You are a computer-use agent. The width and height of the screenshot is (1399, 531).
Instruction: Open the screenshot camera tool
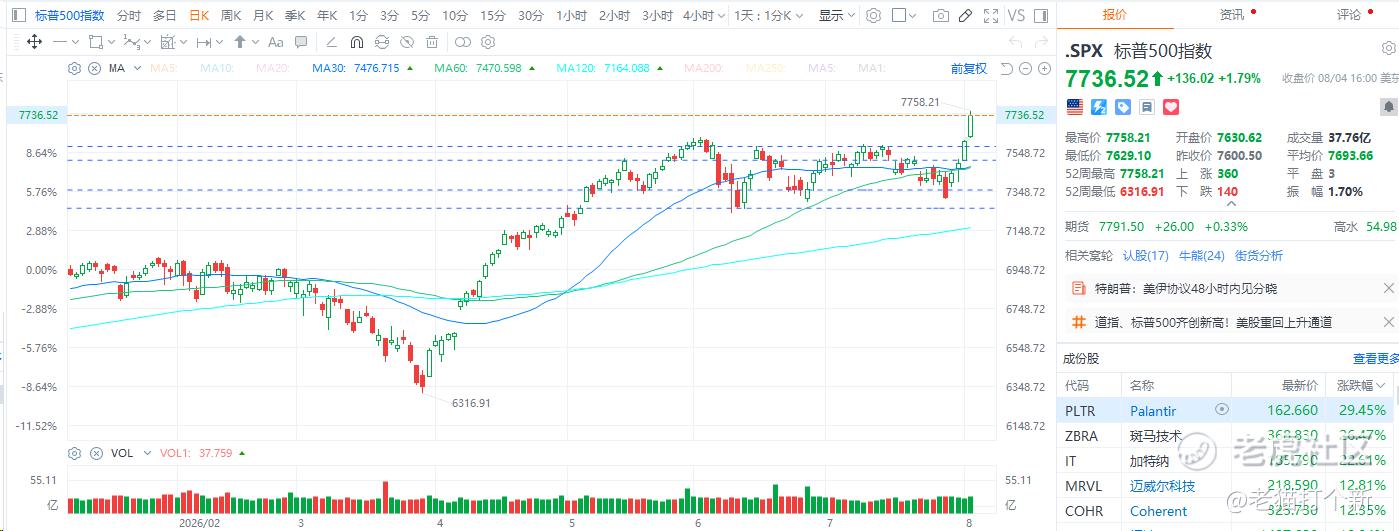pyautogui.click(x=940, y=16)
